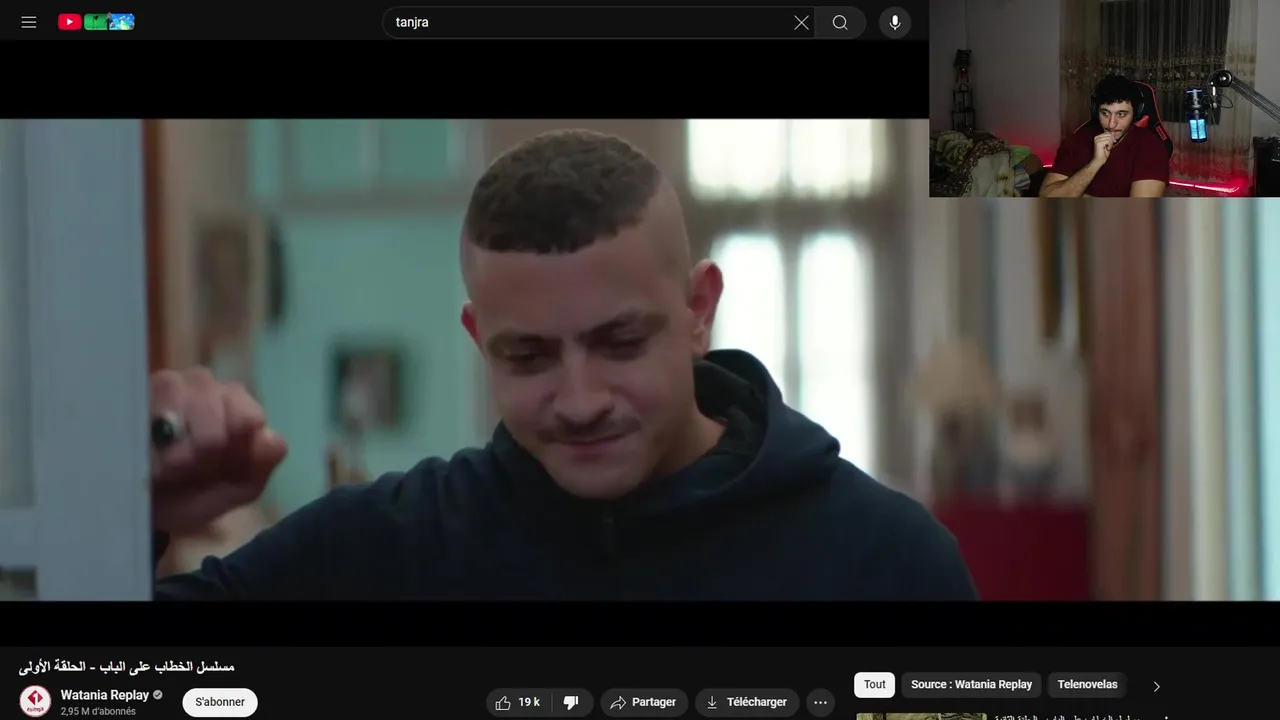Dislike the video with thumbs-down
Viewport: 1280px width, 720px height.
[572, 702]
